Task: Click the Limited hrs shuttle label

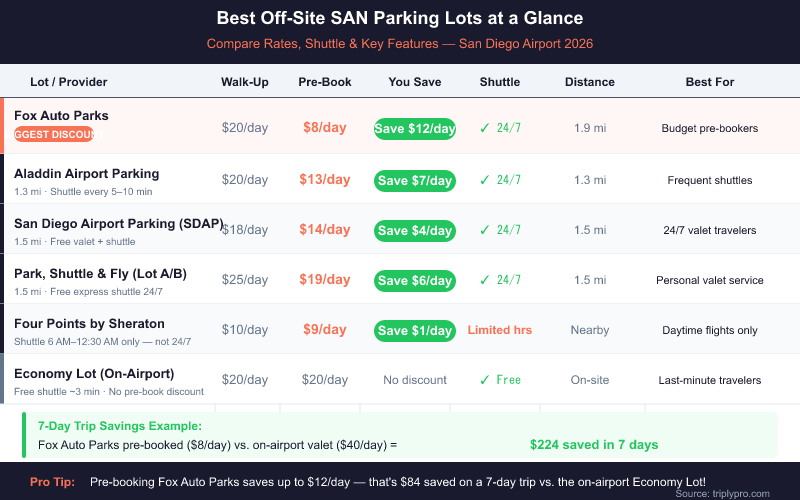Action: (x=500, y=330)
